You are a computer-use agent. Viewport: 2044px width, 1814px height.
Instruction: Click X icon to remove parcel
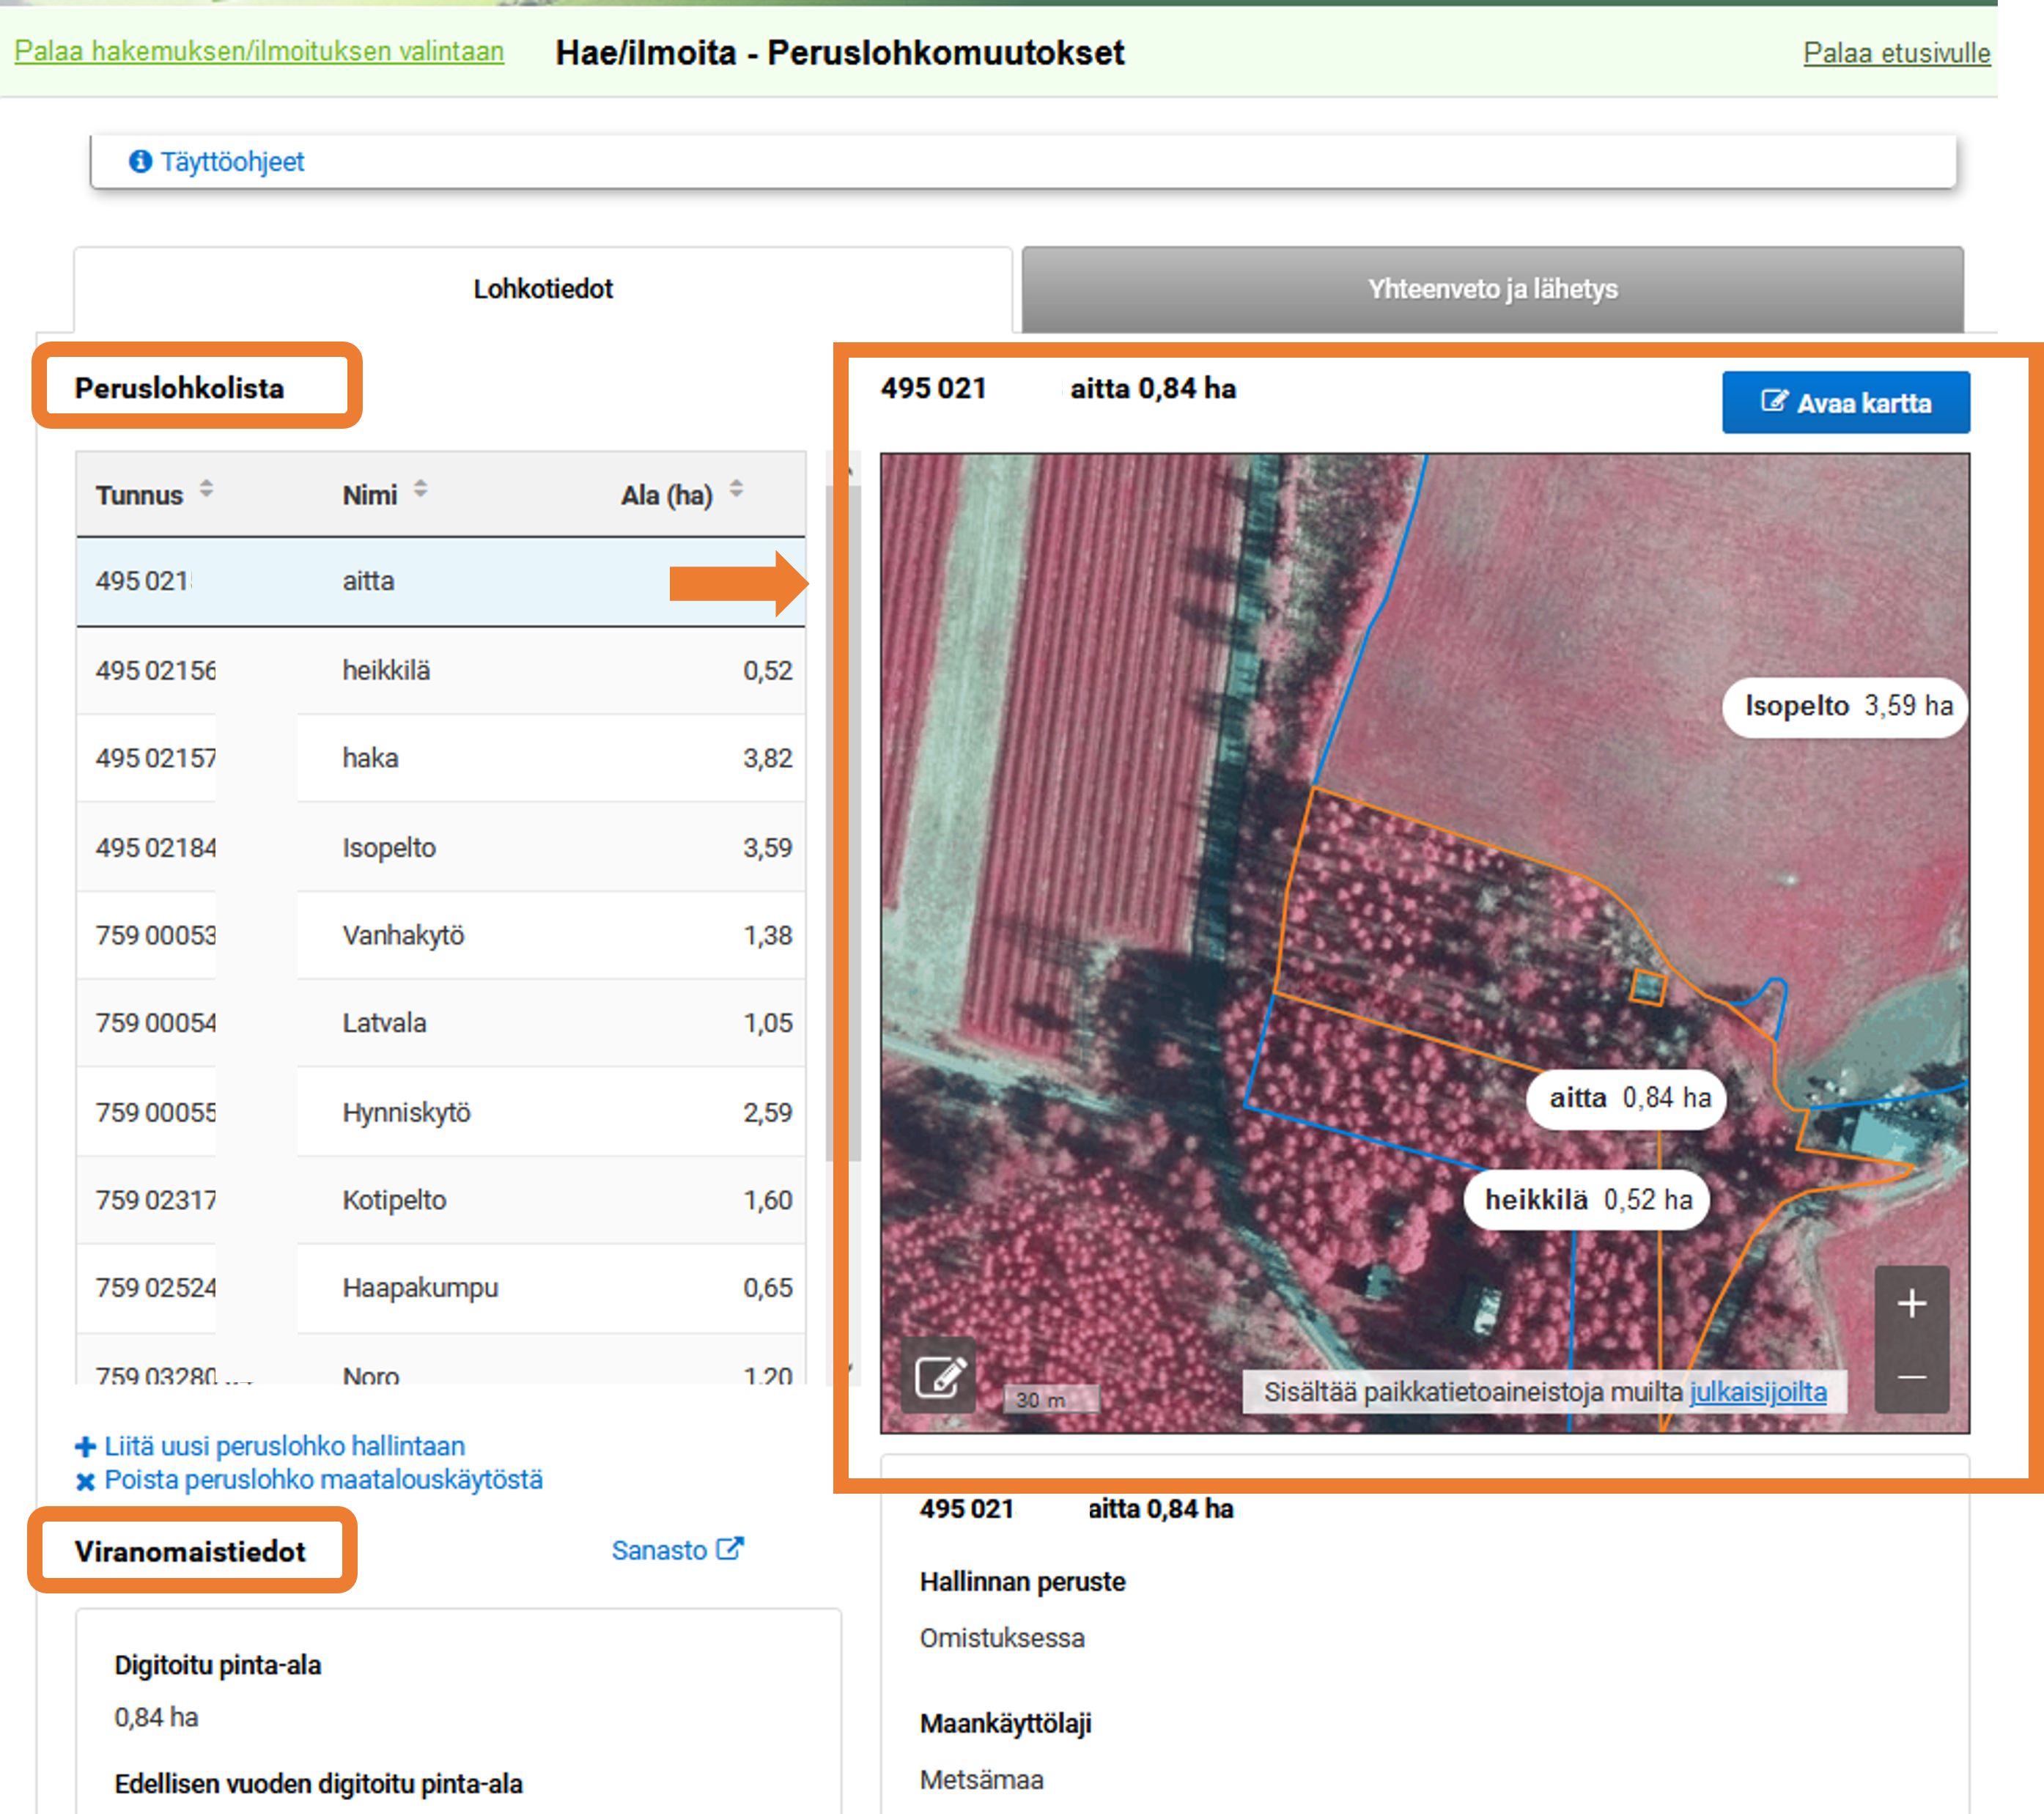click(x=86, y=1481)
